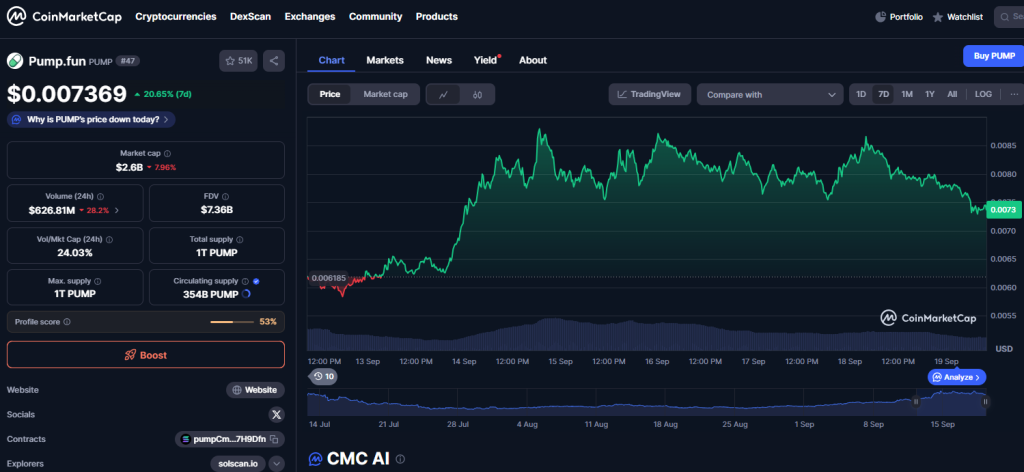Switch chart to Price view
1024x472 pixels.
pyautogui.click(x=330, y=94)
